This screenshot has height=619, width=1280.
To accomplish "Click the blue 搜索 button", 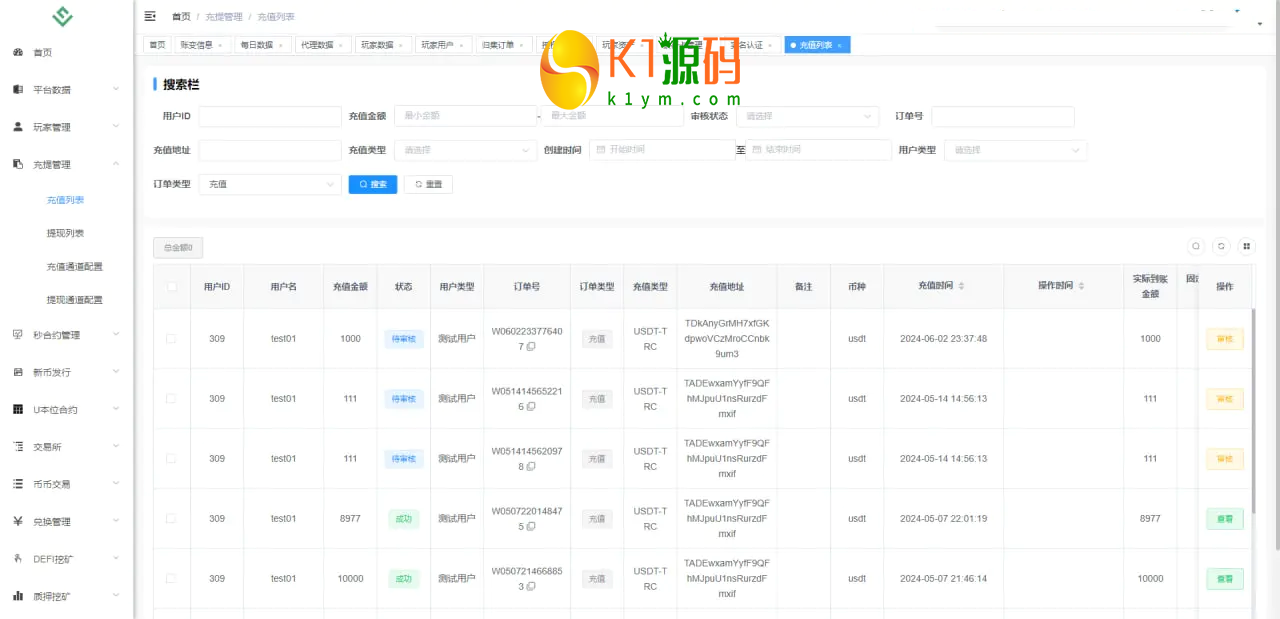I will pos(373,184).
